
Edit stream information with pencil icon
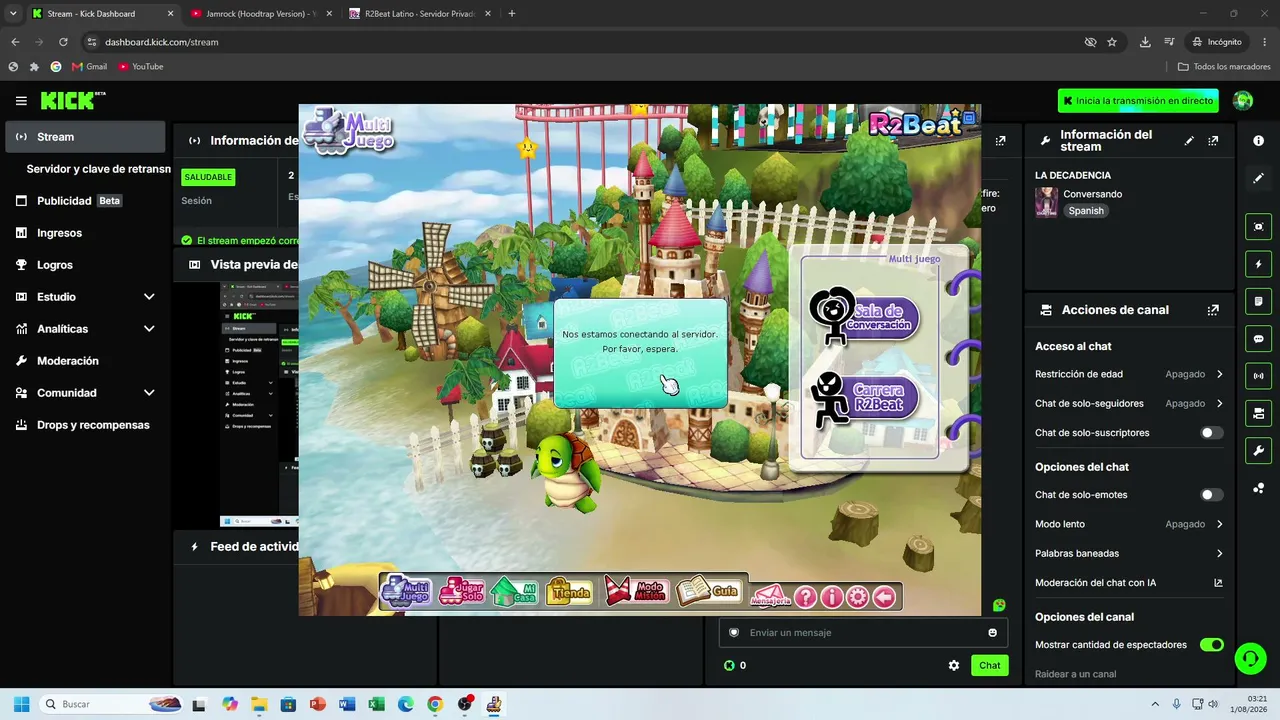tap(1189, 141)
